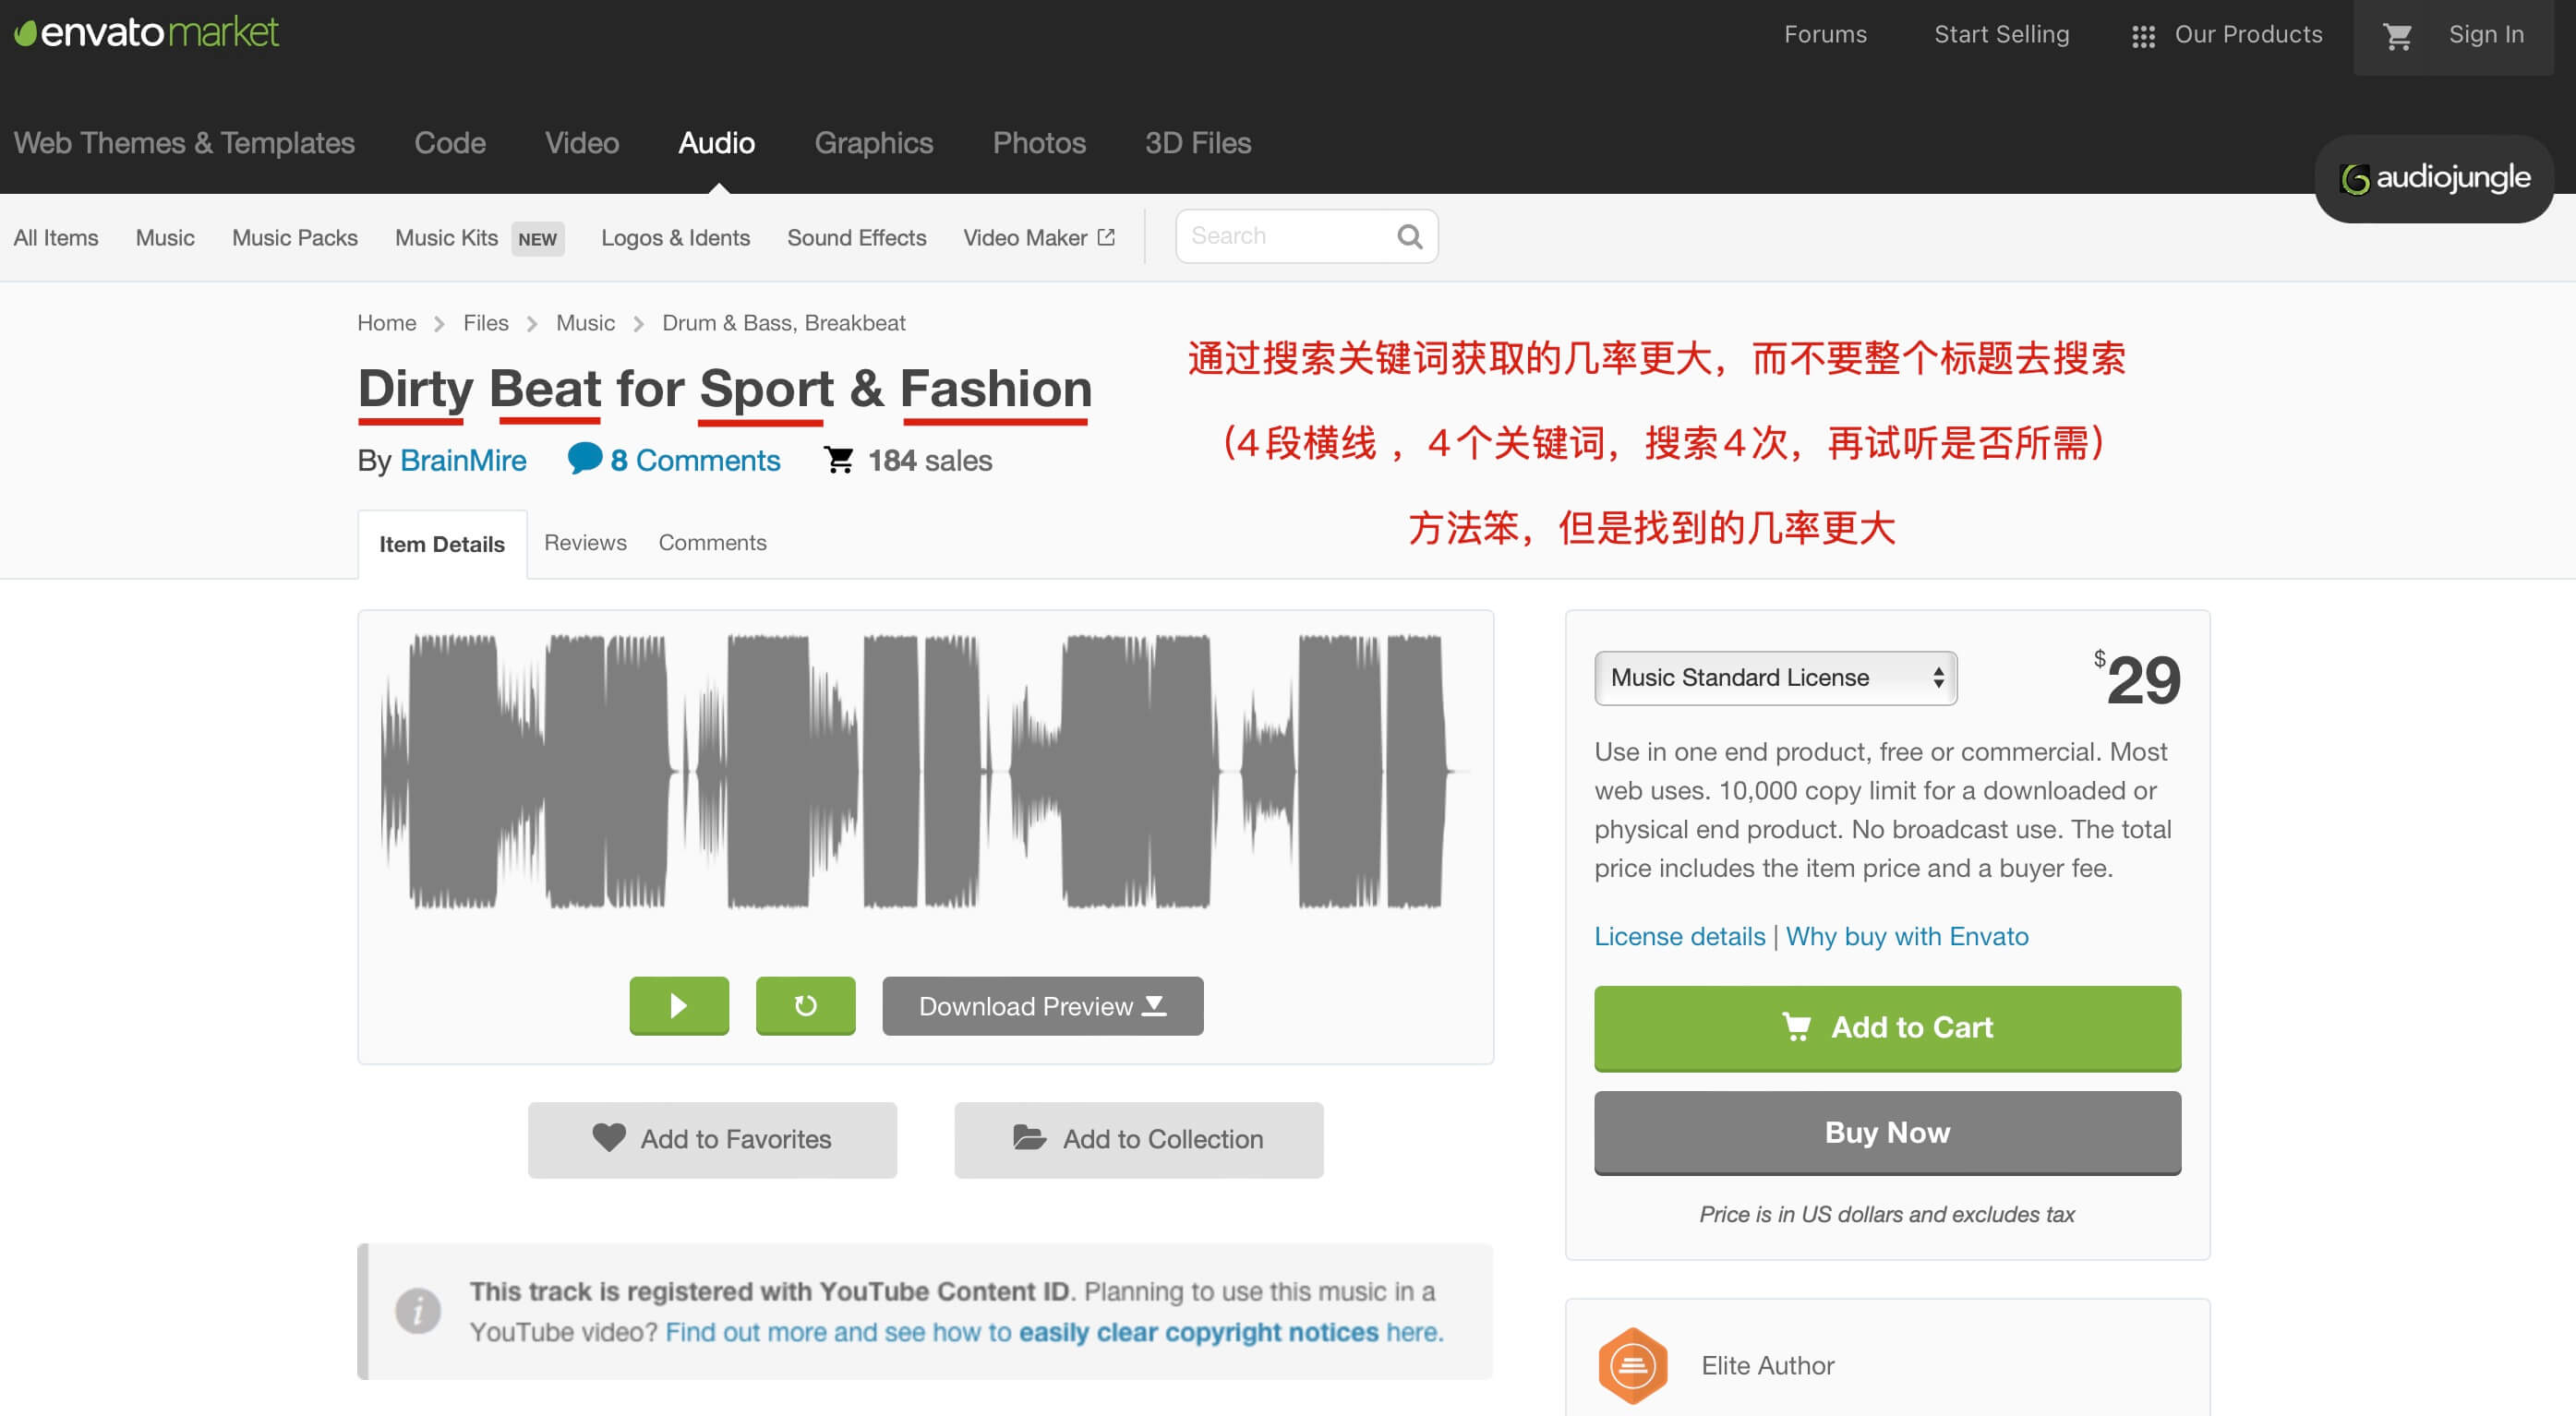
Task: Go to the Music breadcrumb
Action: (585, 323)
